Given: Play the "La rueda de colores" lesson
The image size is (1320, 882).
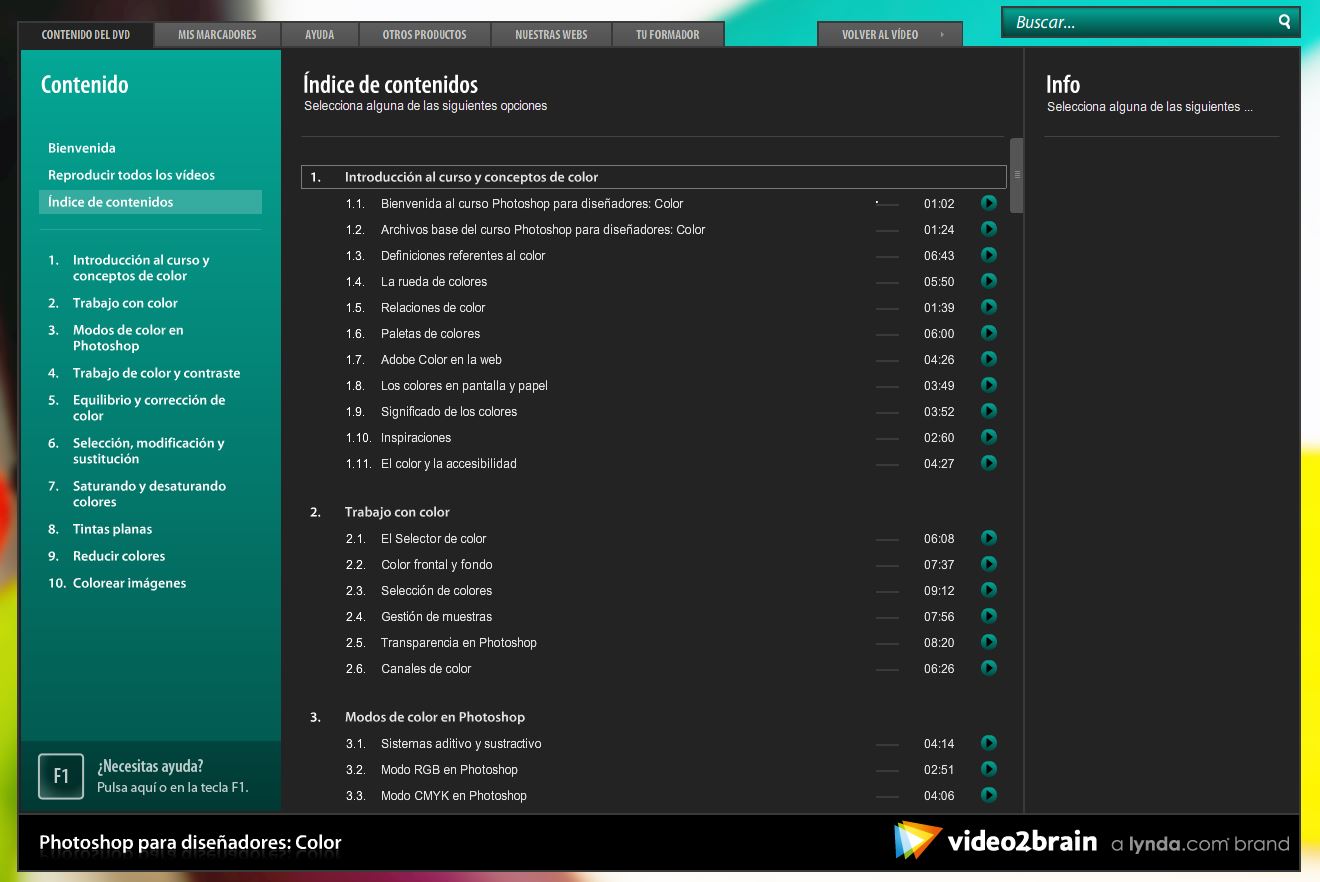Looking at the screenshot, I should (988, 281).
